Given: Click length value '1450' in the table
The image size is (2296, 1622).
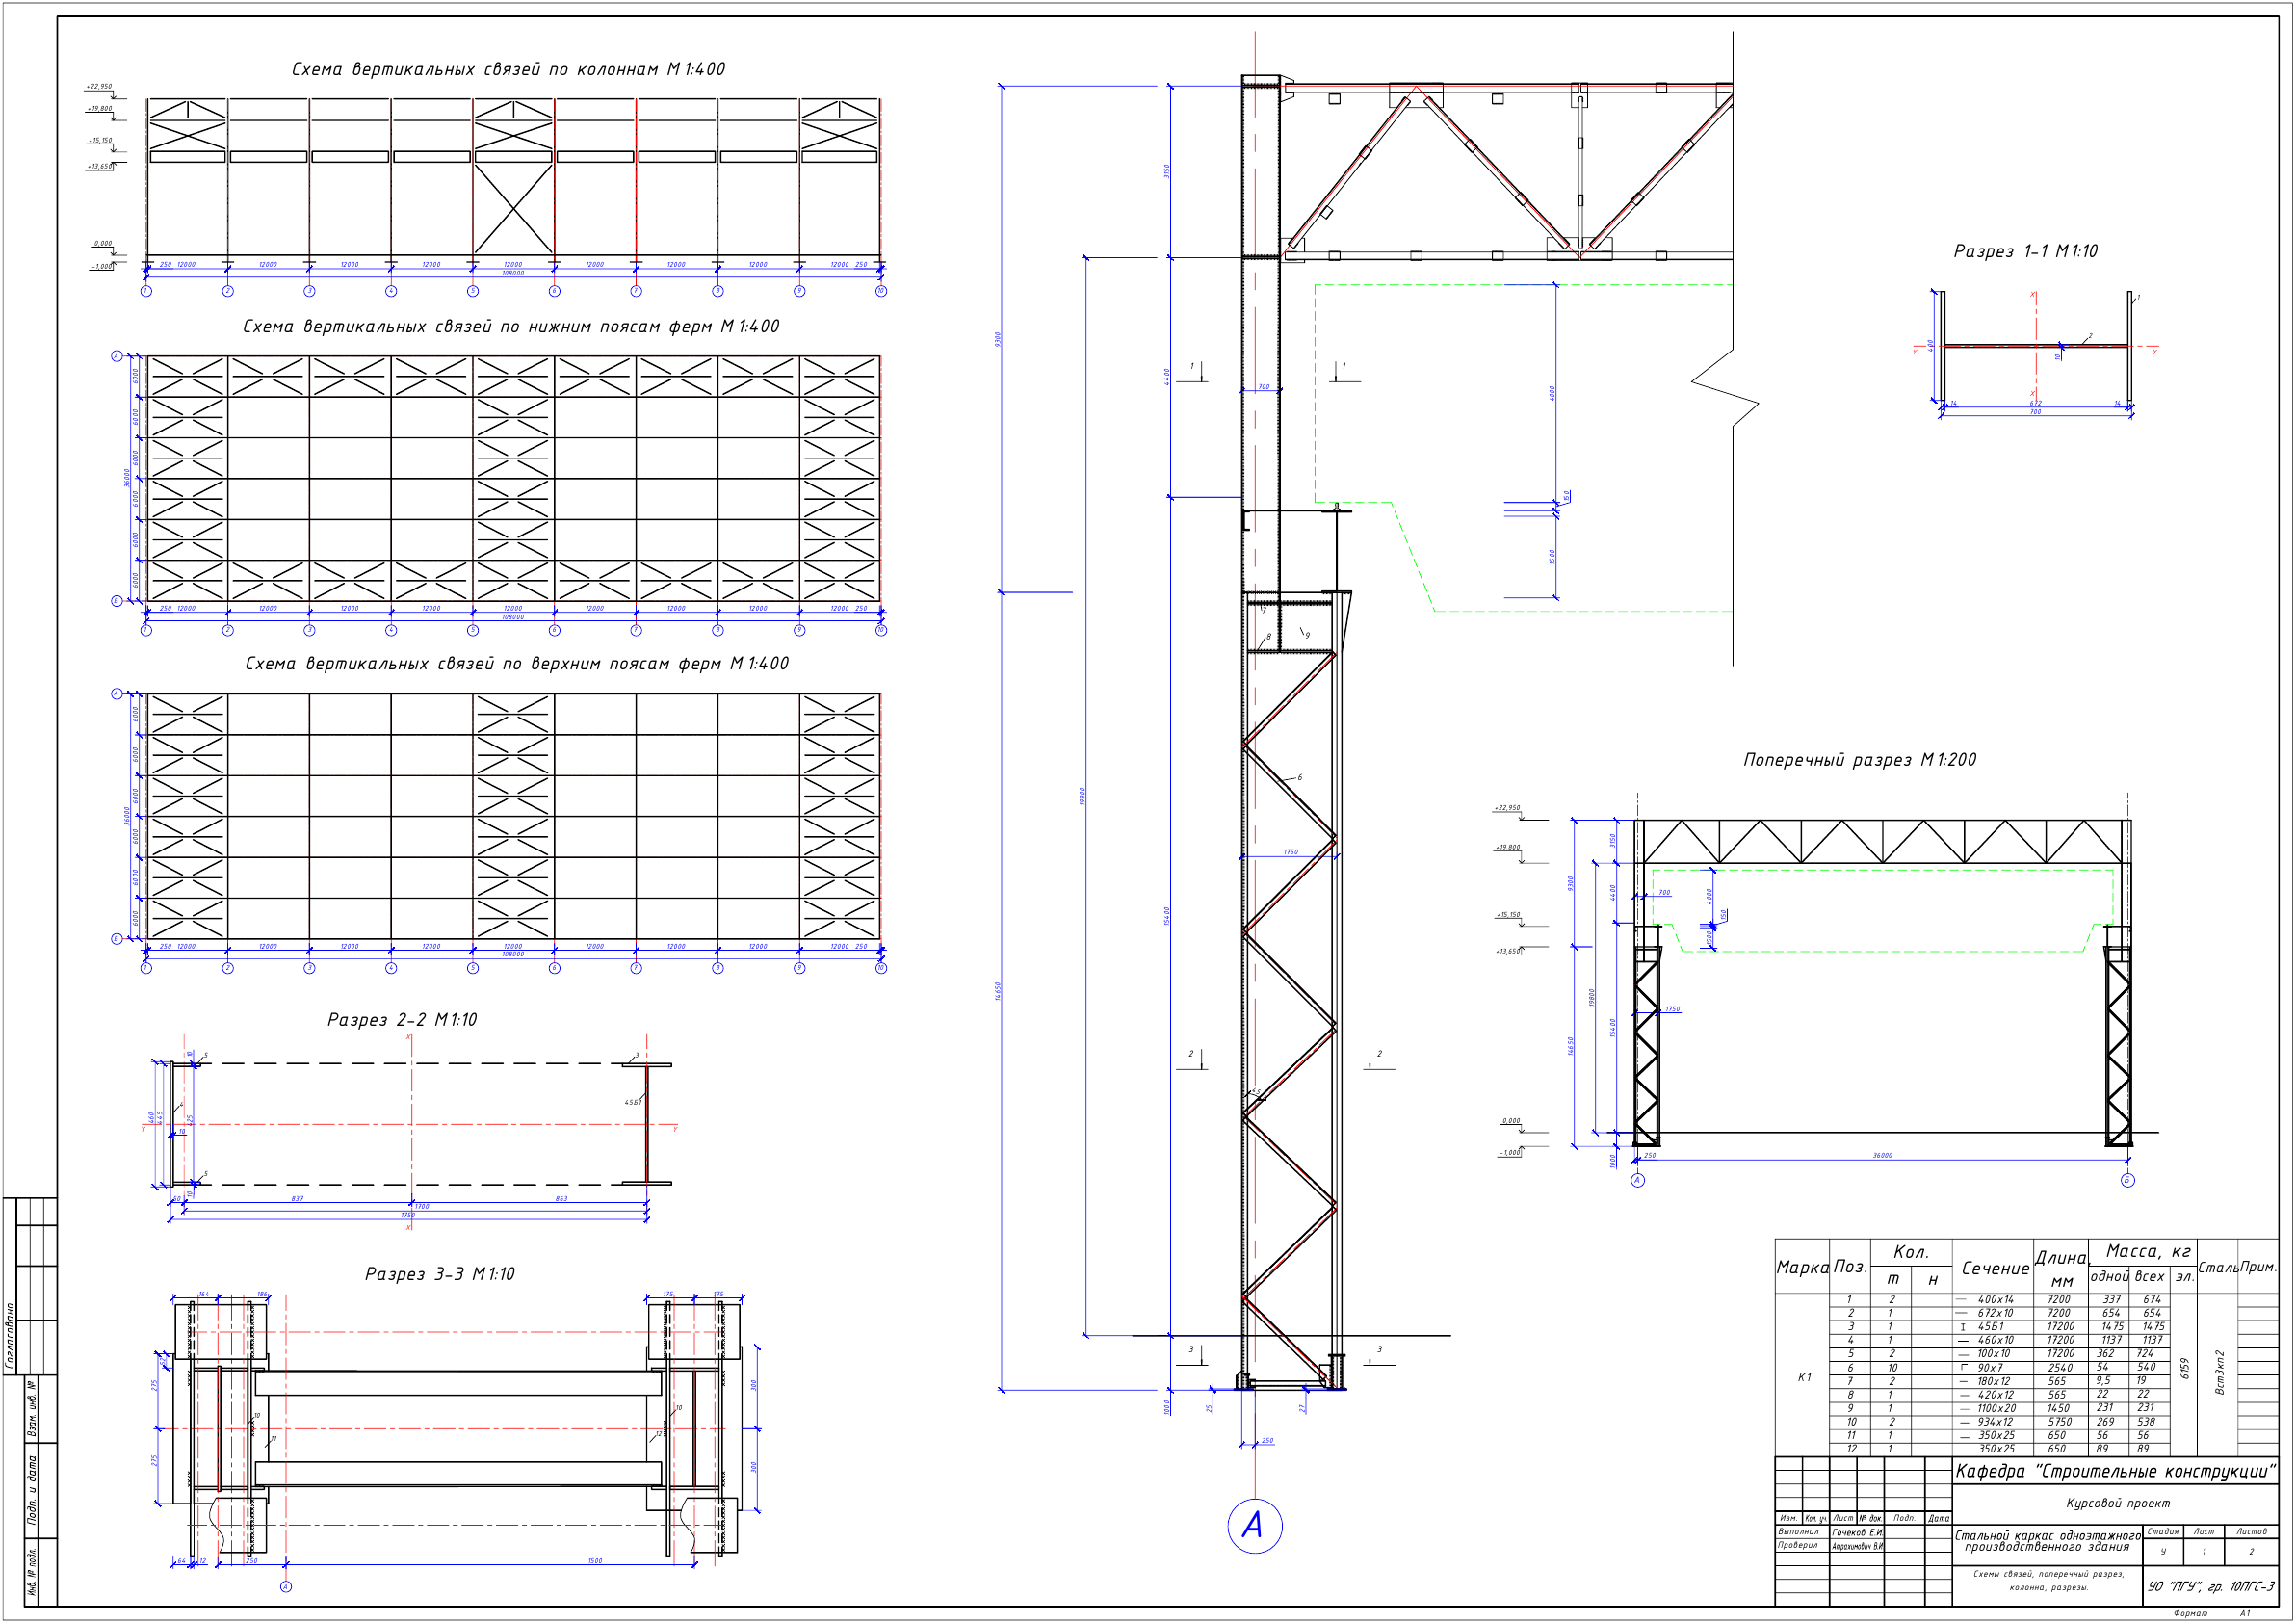Looking at the screenshot, I should pyautogui.click(x=2059, y=1409).
